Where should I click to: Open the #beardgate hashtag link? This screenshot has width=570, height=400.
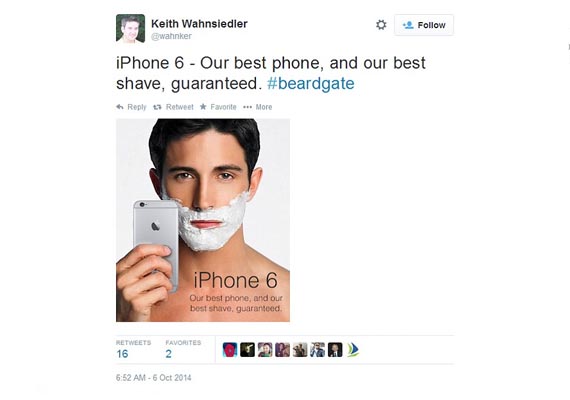(x=311, y=84)
